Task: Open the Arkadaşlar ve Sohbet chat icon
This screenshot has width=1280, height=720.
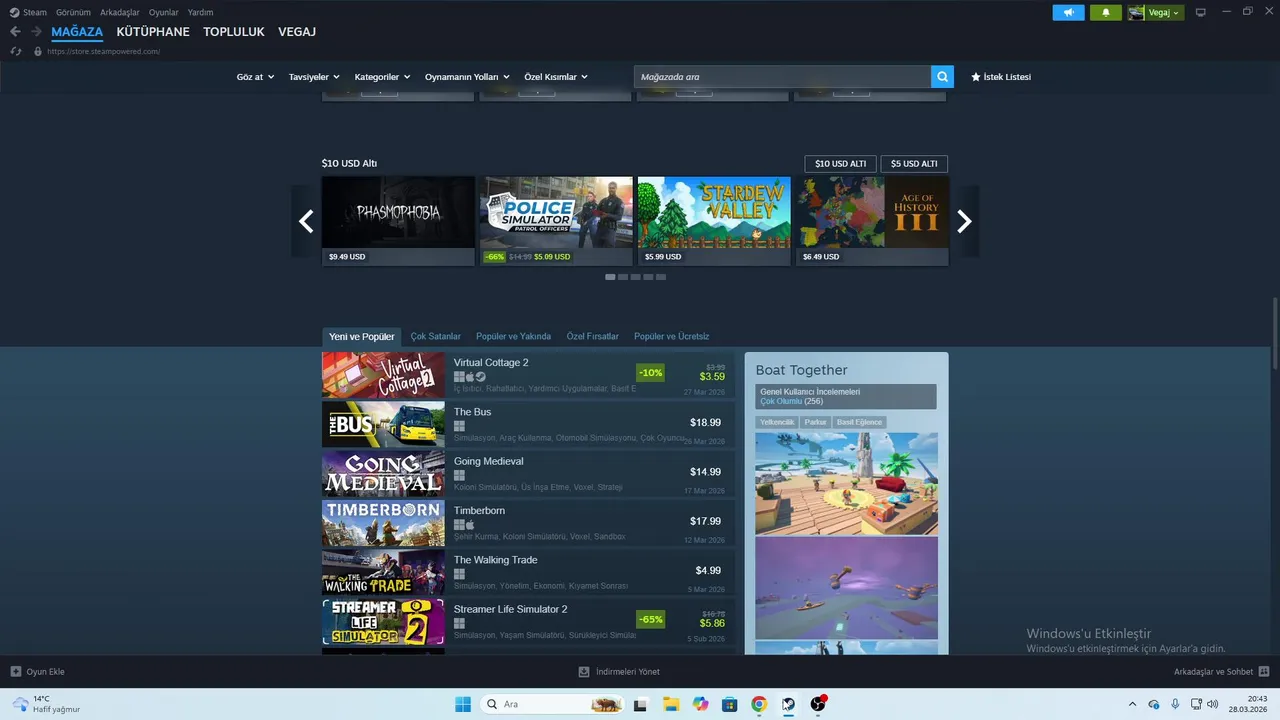Action: point(1264,672)
